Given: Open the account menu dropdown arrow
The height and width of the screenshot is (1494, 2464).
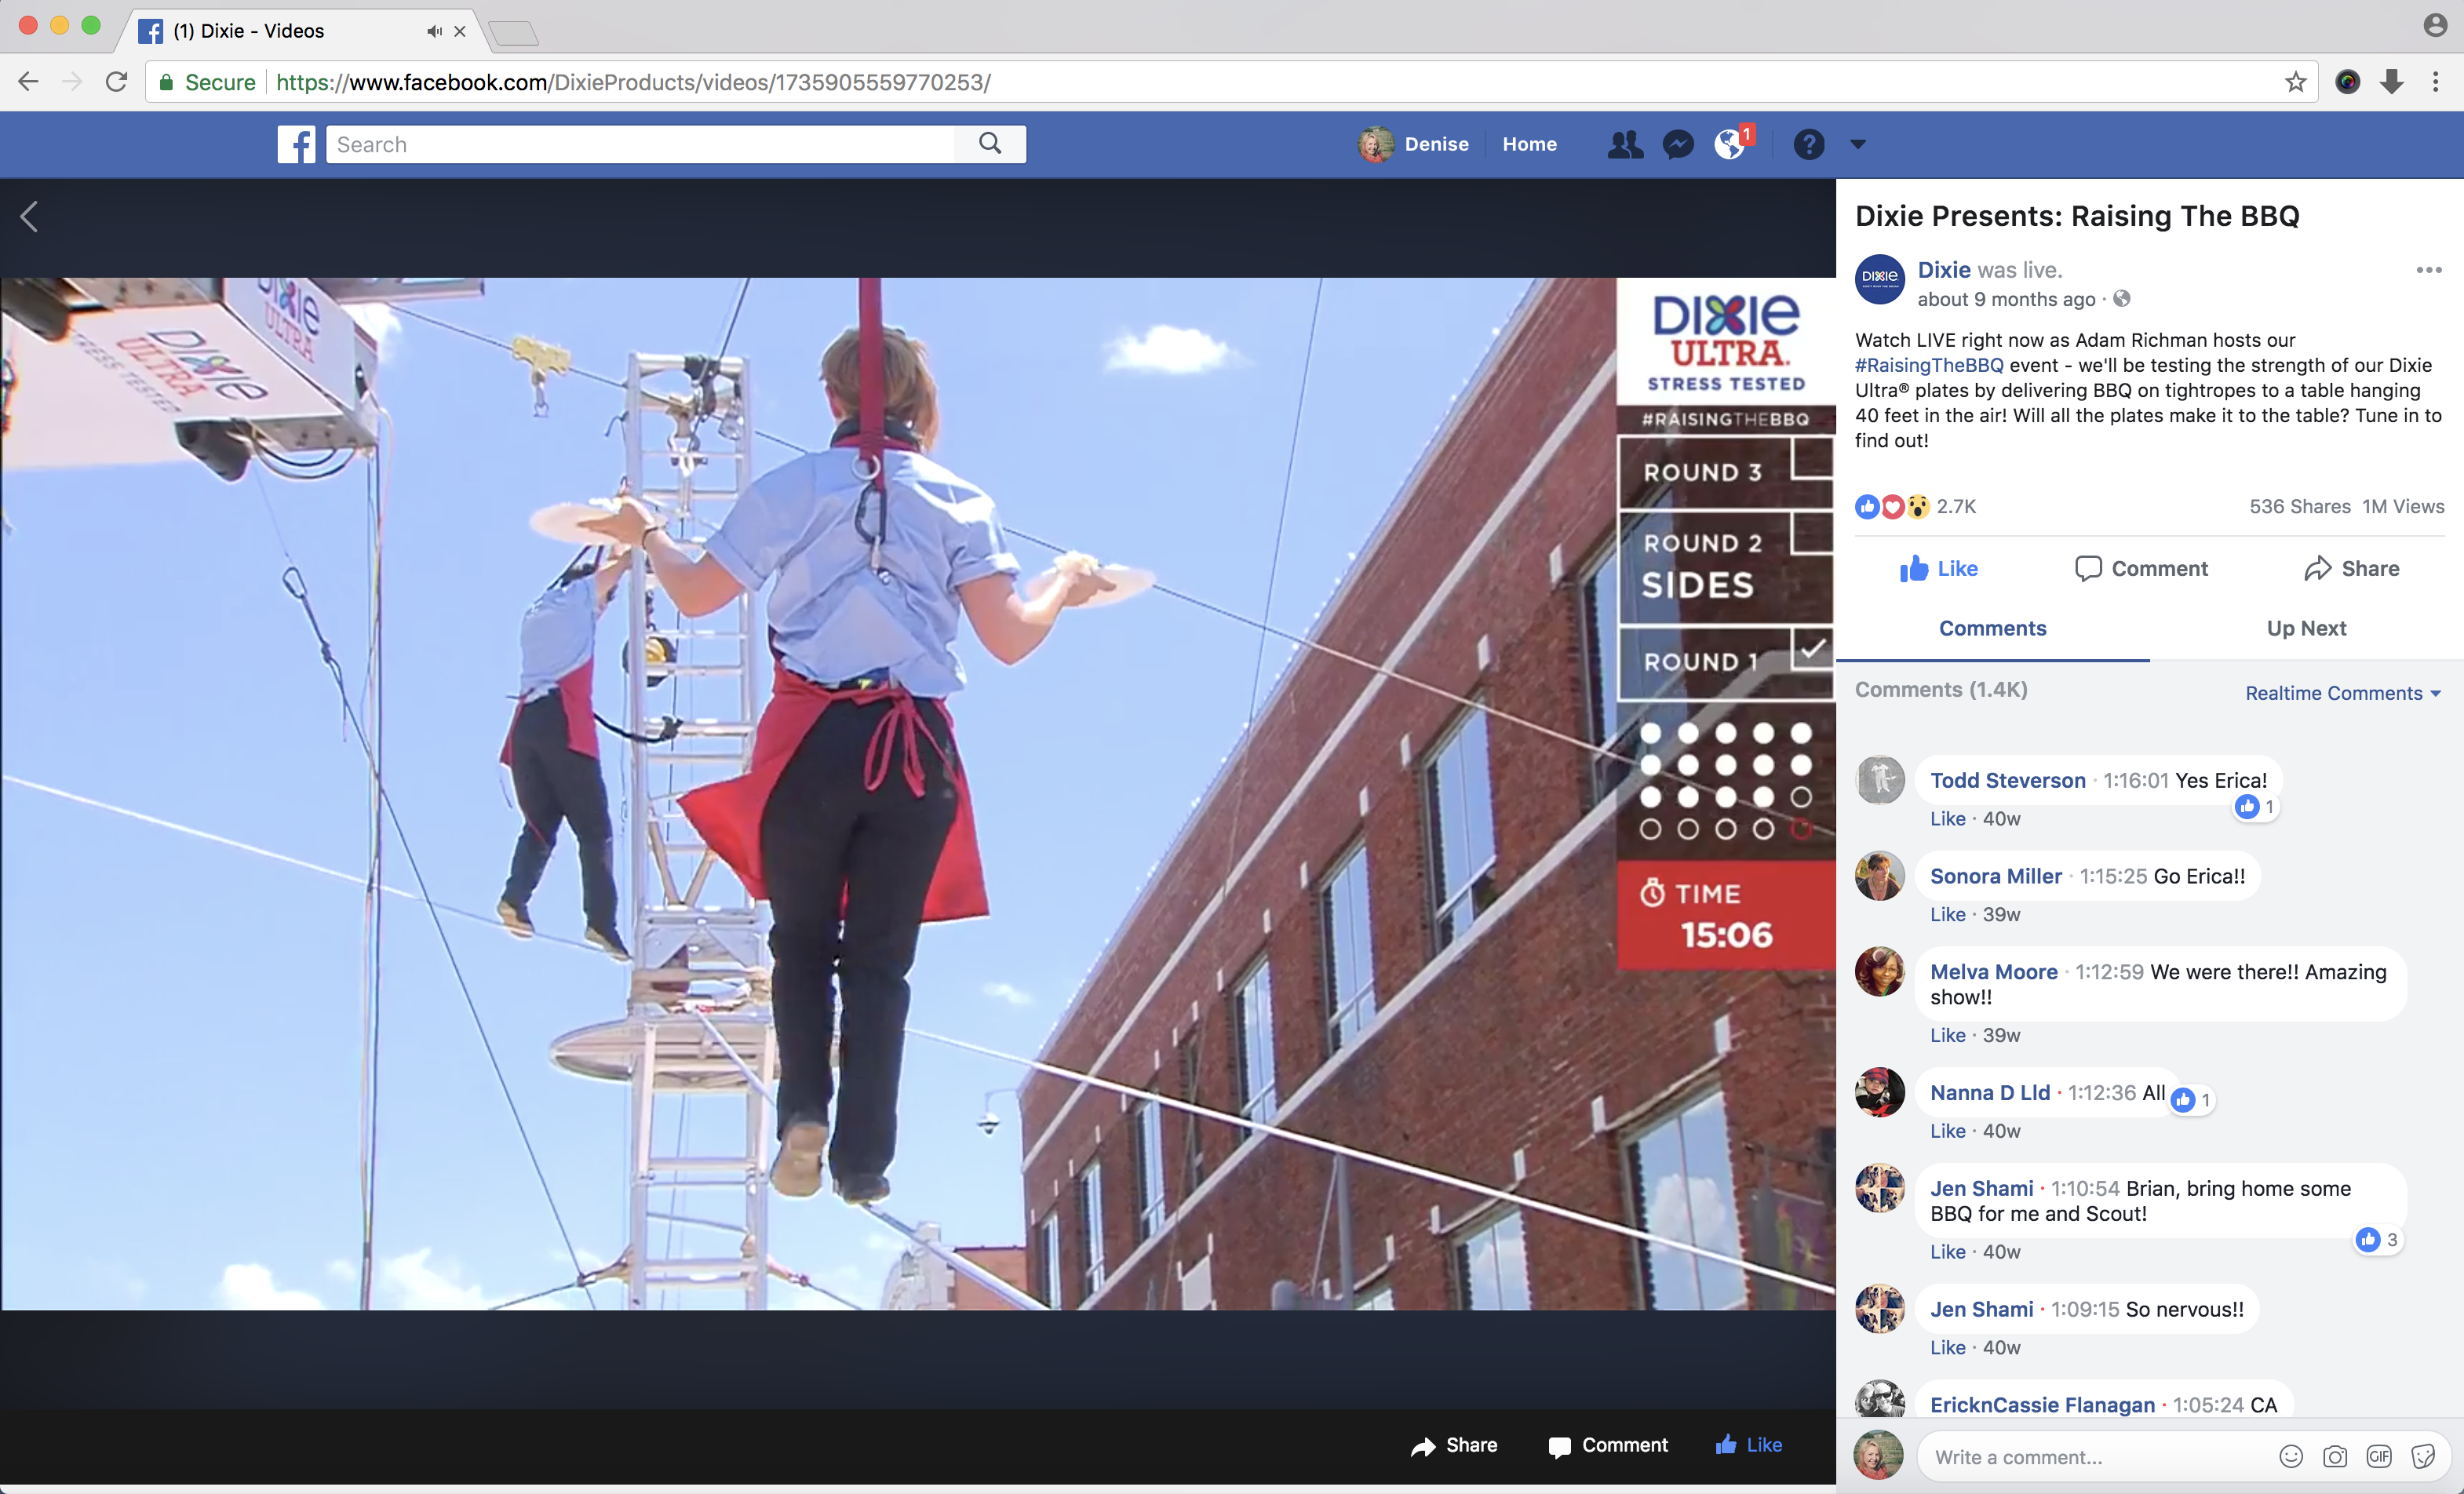Looking at the screenshot, I should tap(1858, 144).
